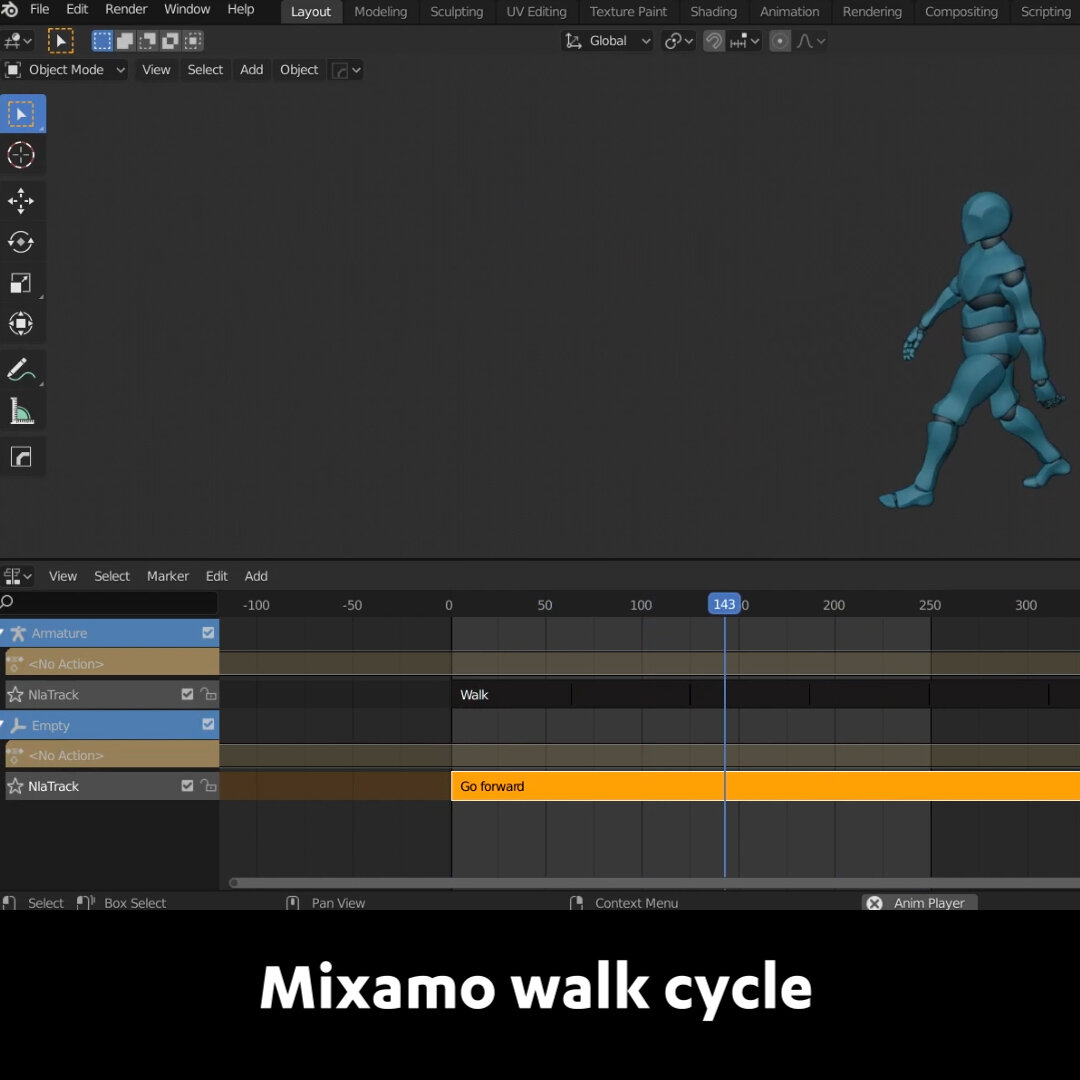Screen dimensions: 1080x1080
Task: Open the snapping options dropdown
Action: [745, 41]
